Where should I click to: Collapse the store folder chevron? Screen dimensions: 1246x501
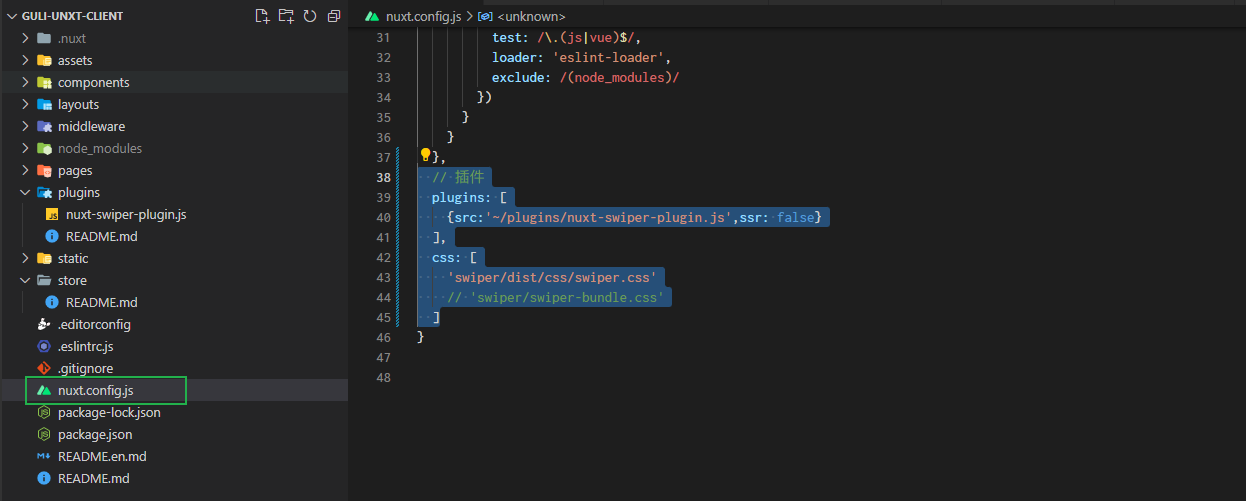point(25,280)
